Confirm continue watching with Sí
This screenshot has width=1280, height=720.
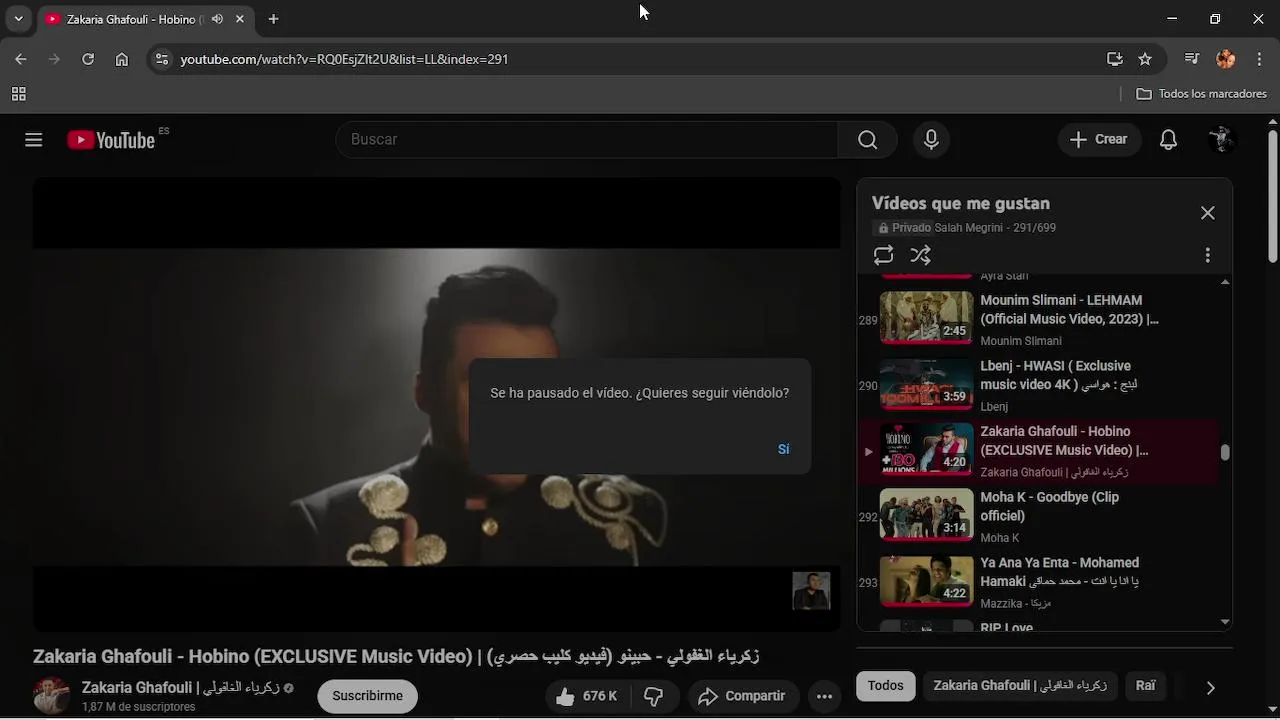(784, 449)
